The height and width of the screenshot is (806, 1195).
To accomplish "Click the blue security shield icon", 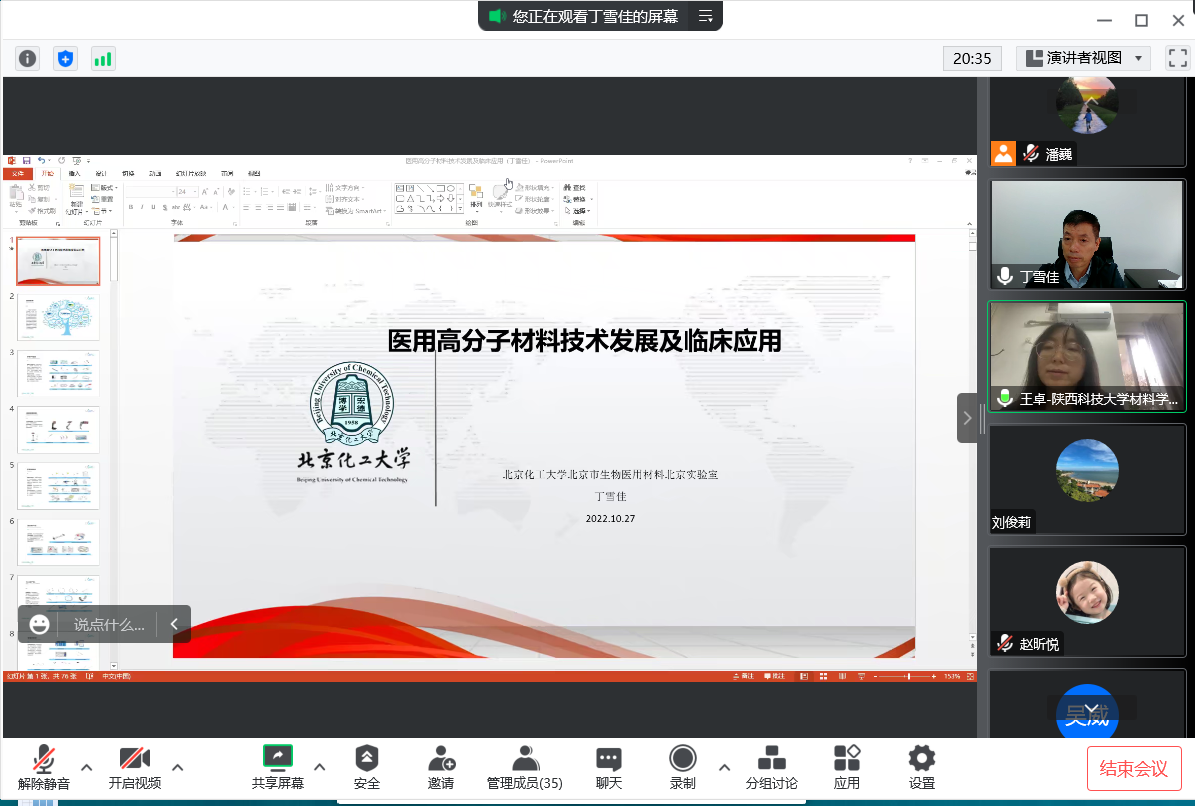I will 65,58.
